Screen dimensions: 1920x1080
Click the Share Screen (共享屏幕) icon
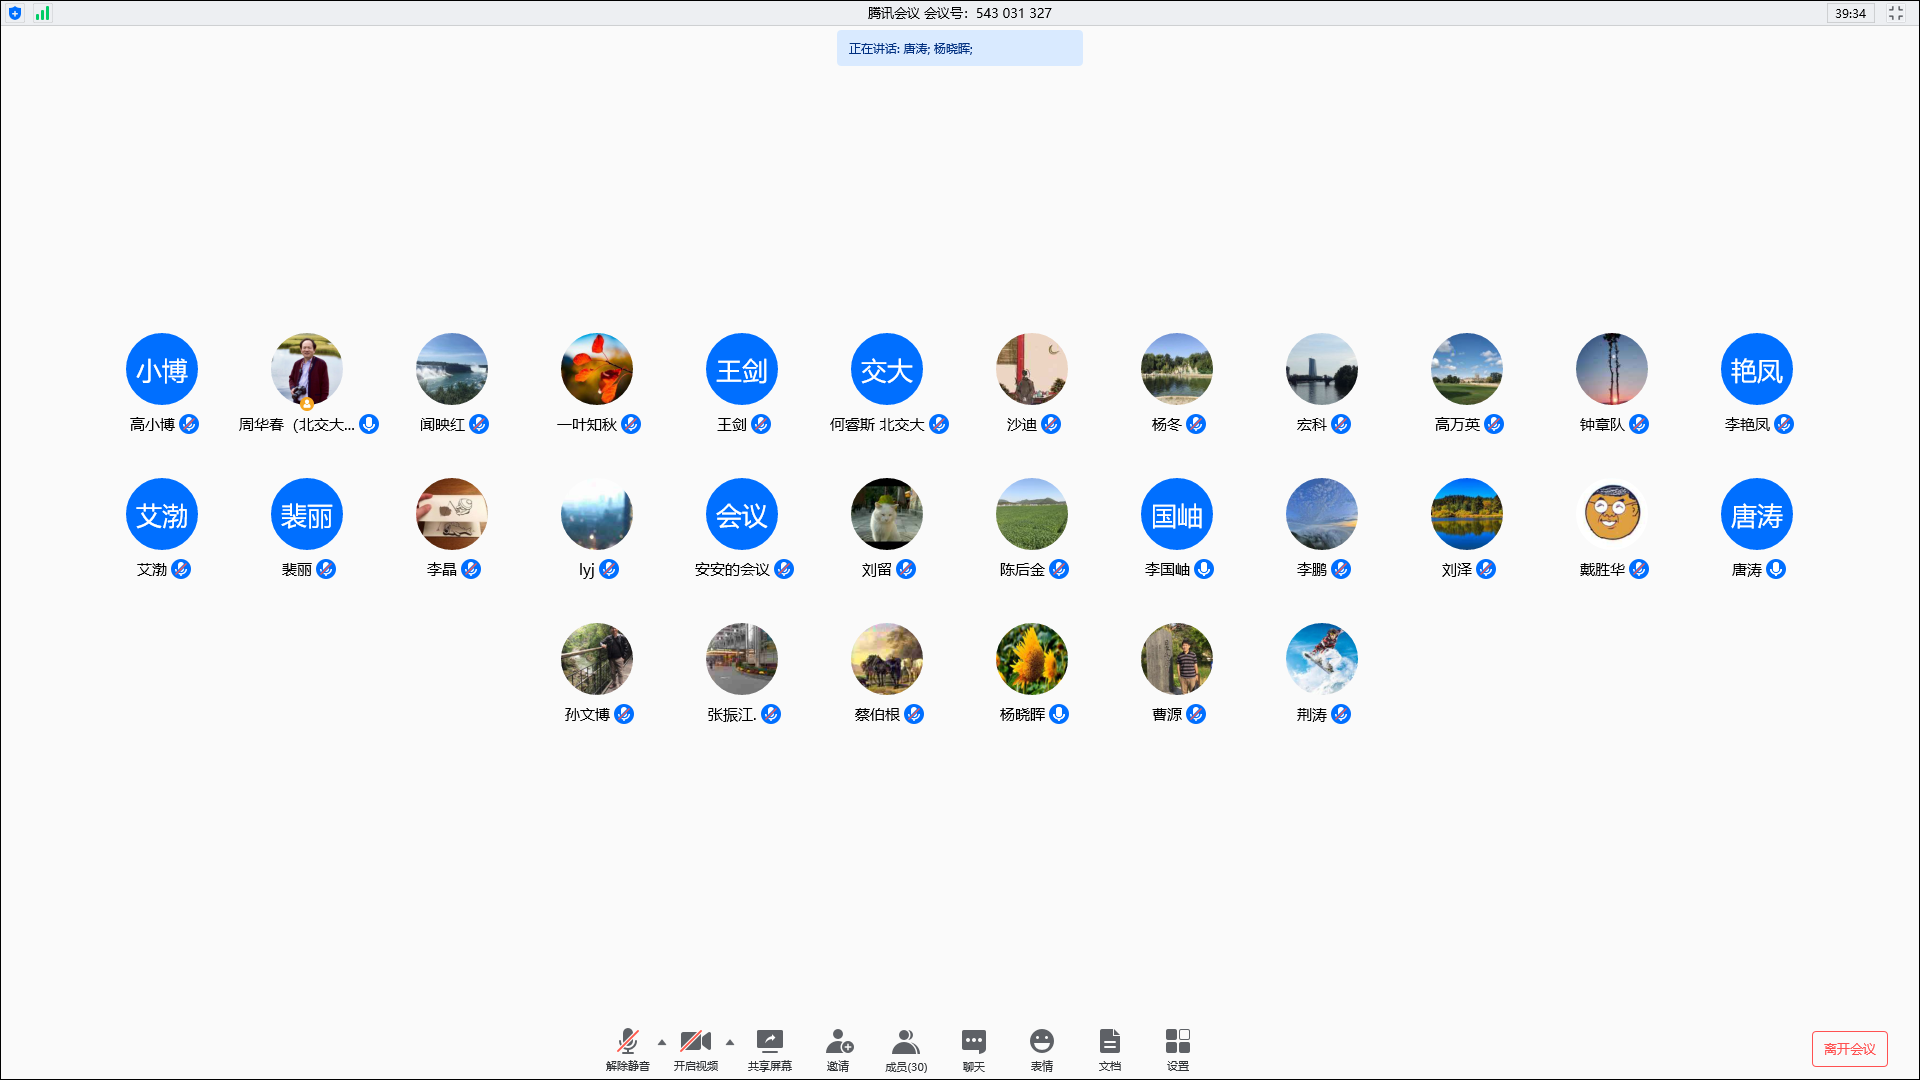(x=769, y=1042)
